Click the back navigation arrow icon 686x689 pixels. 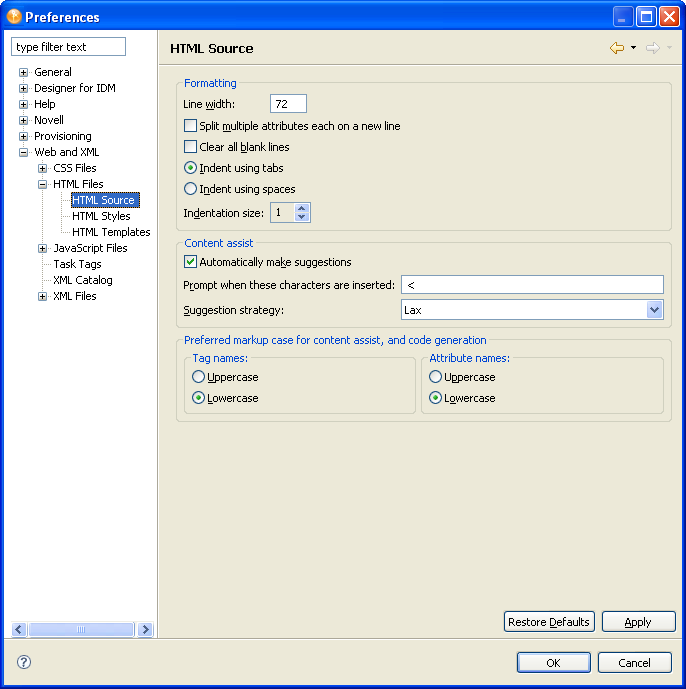617,48
